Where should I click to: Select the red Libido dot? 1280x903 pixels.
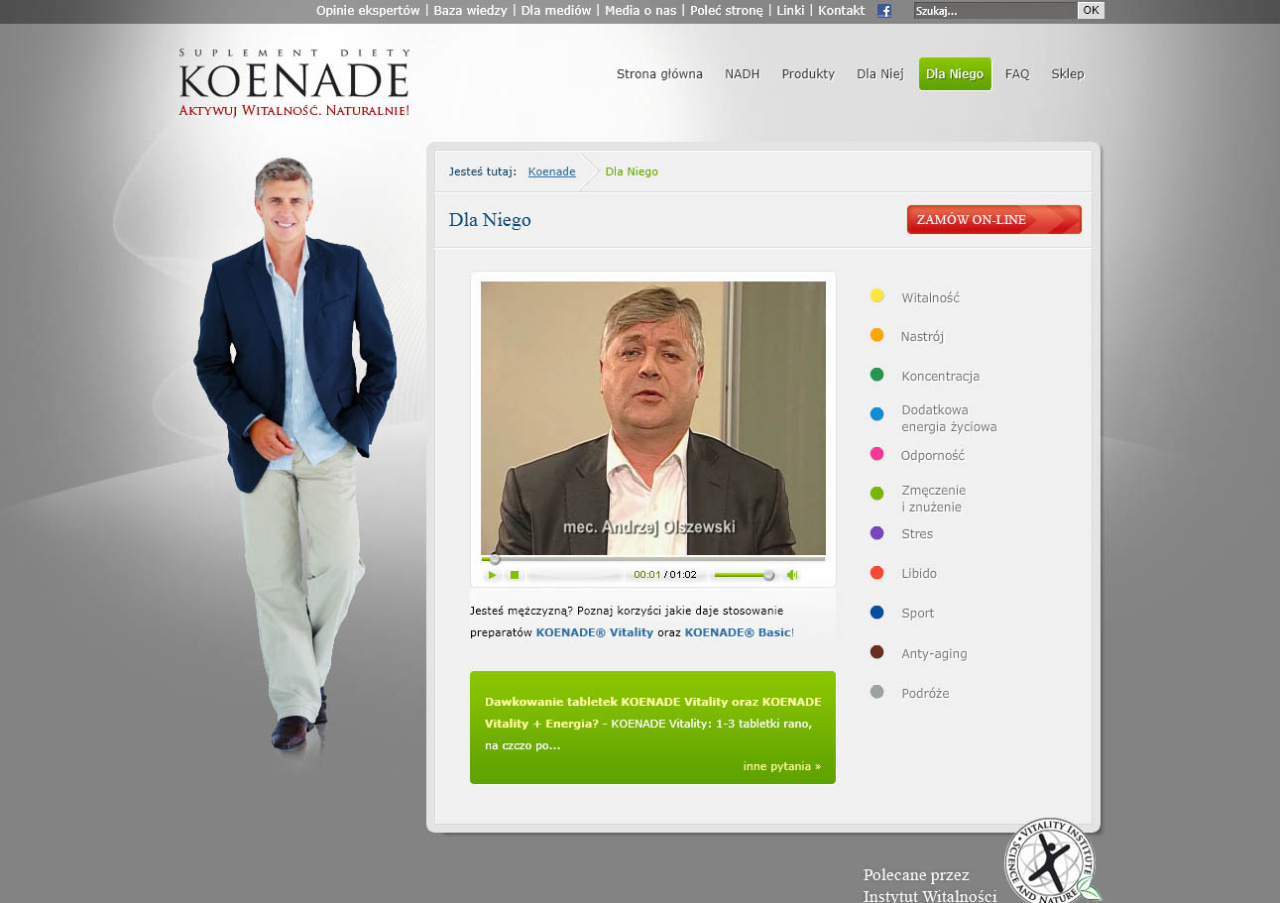tap(877, 573)
